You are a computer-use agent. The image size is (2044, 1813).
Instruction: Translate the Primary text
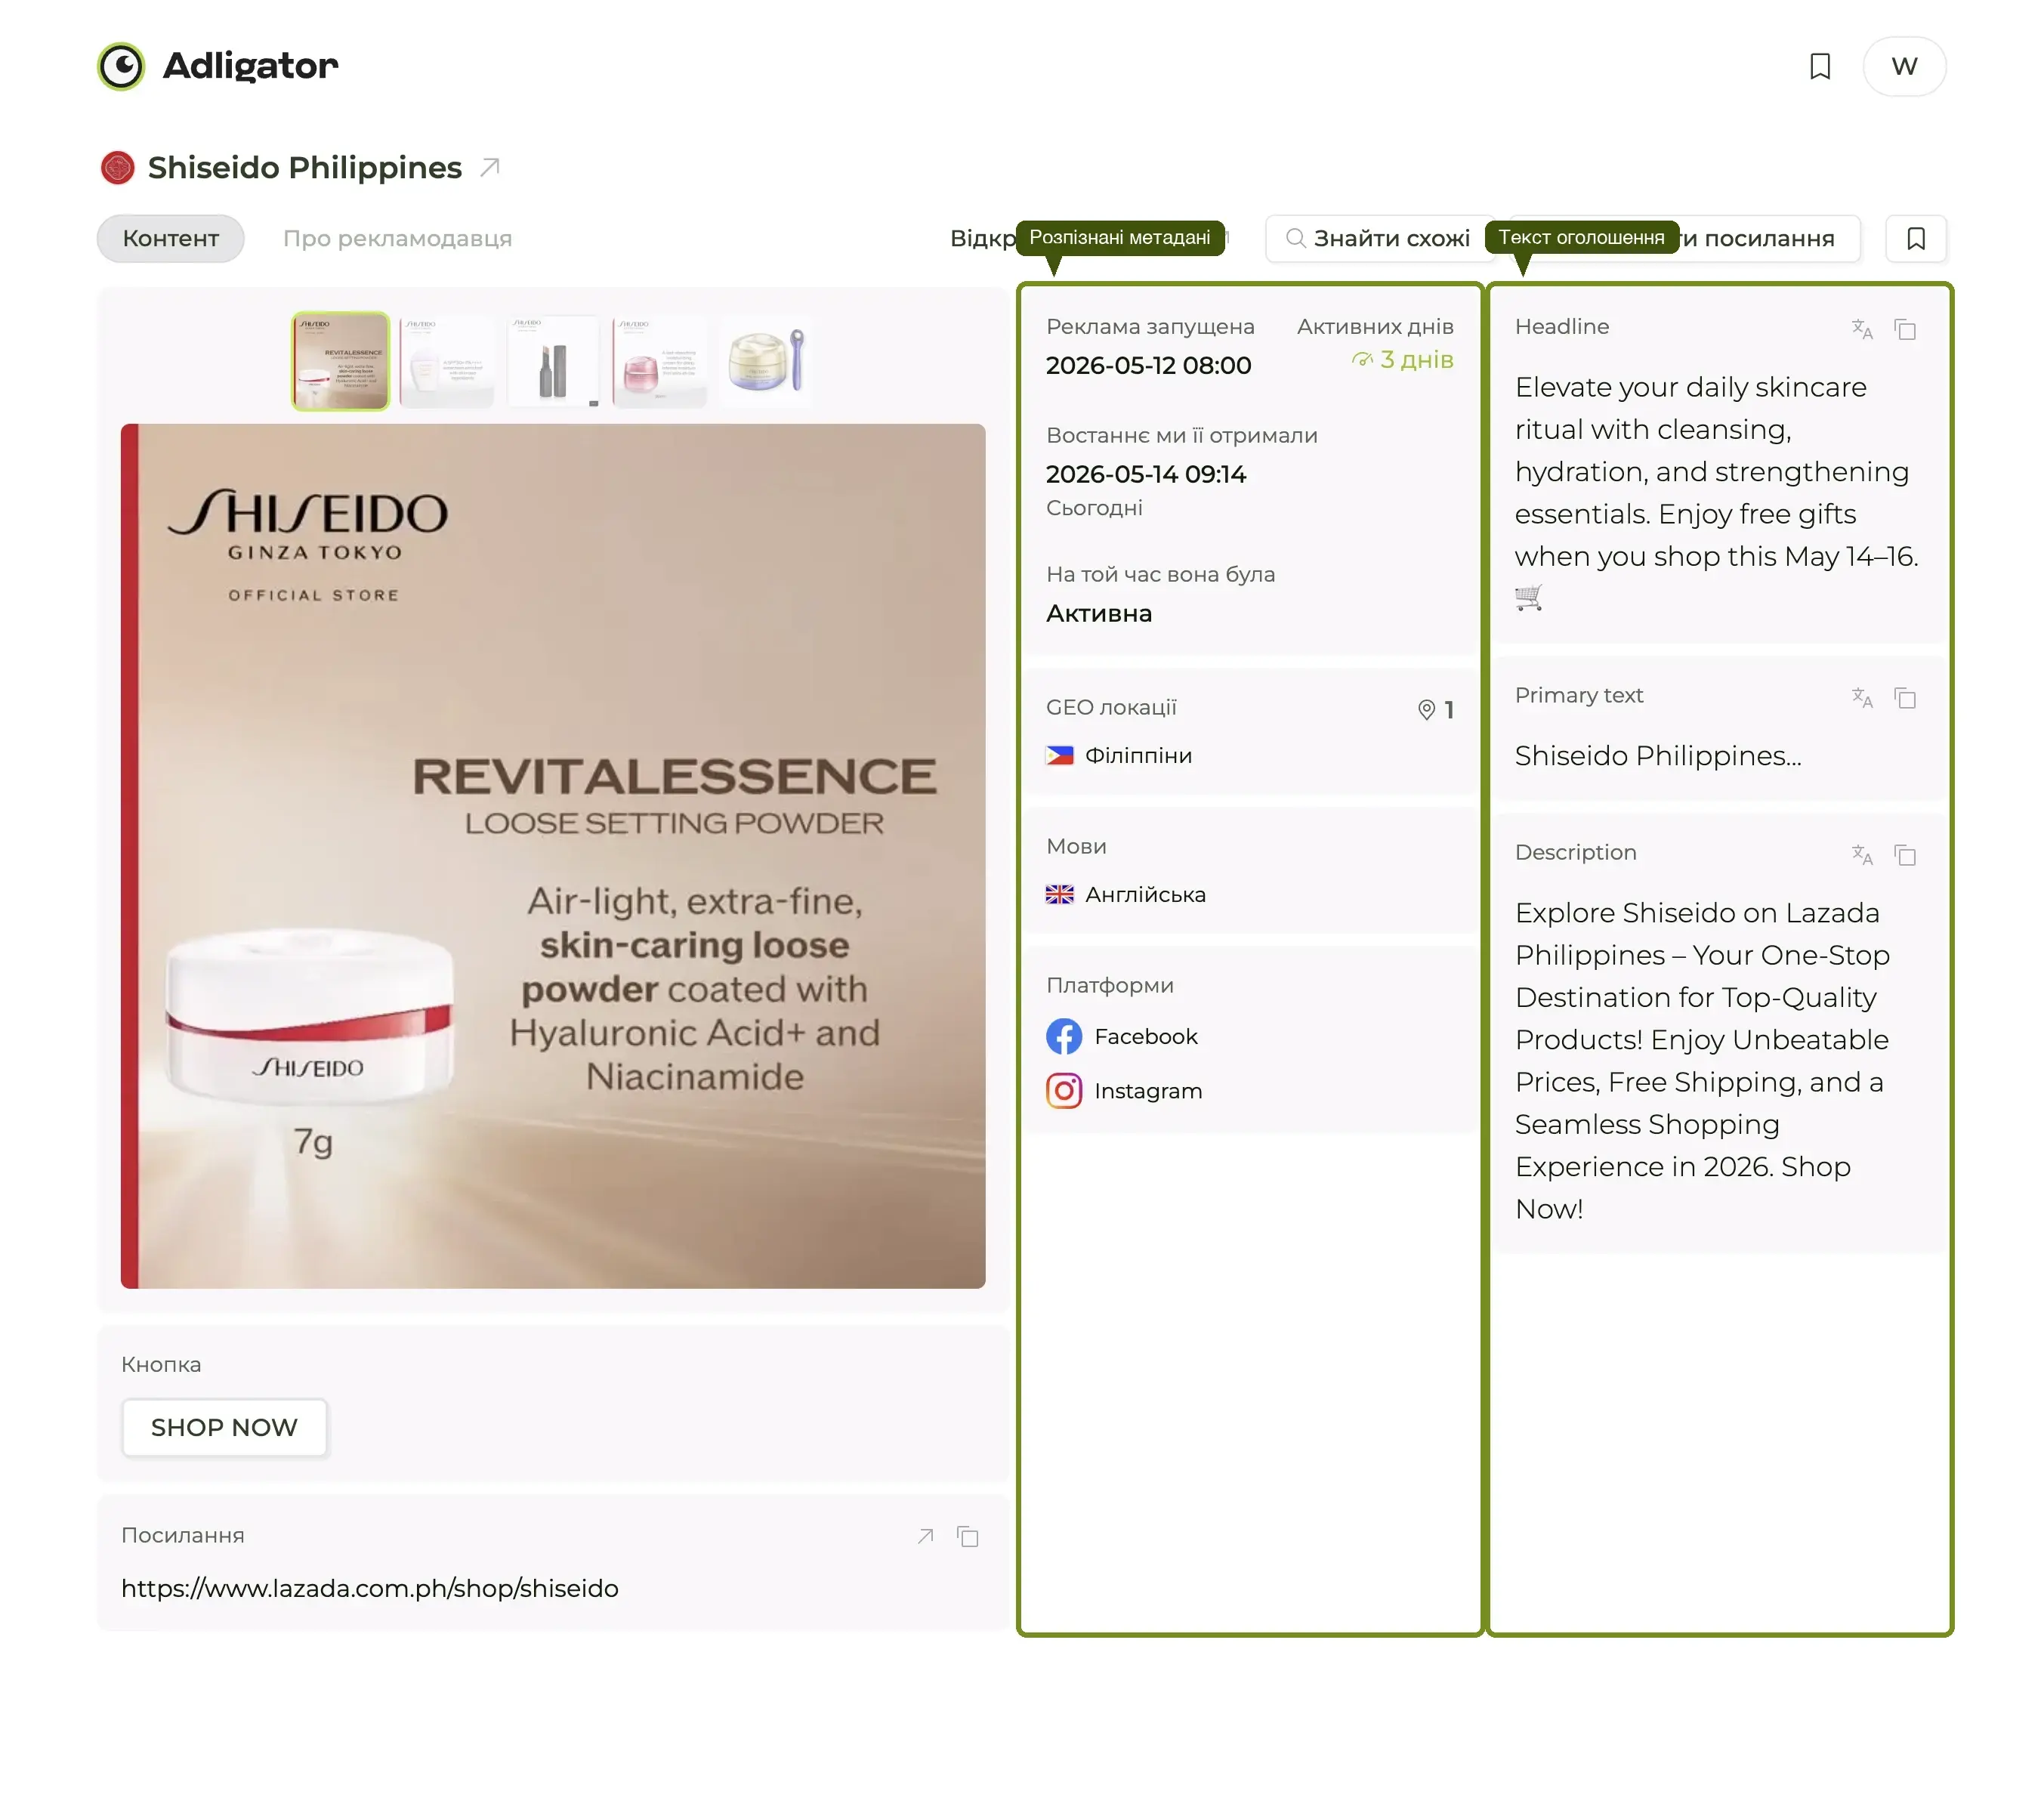(1861, 698)
